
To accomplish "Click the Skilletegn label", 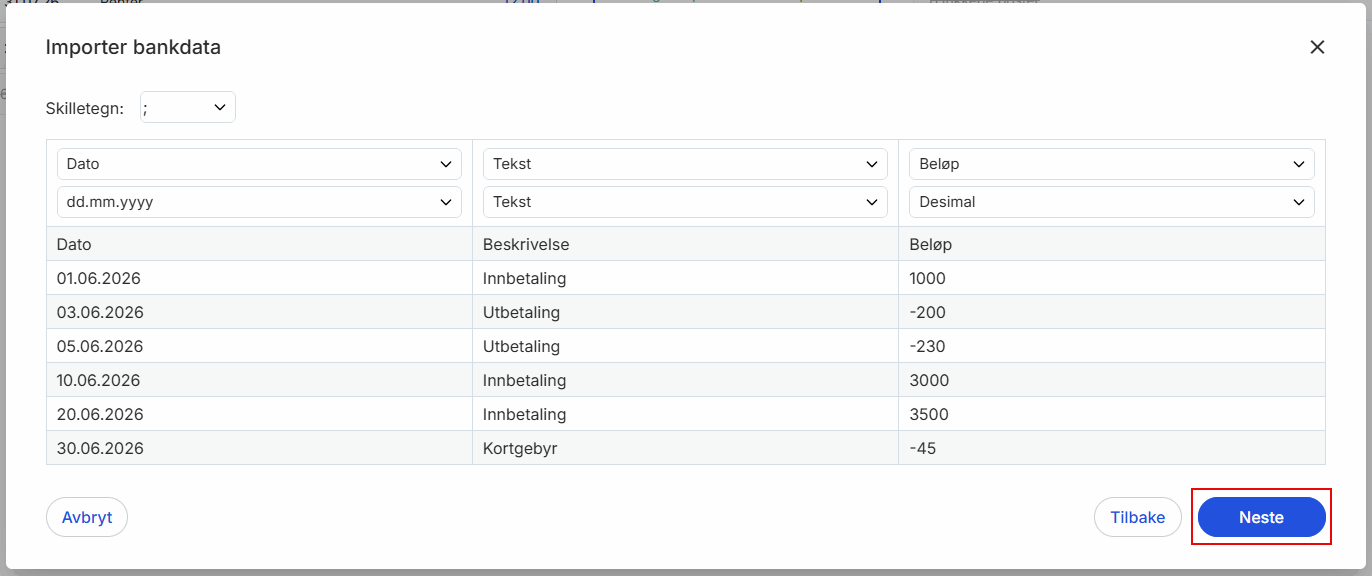I will (85, 108).
